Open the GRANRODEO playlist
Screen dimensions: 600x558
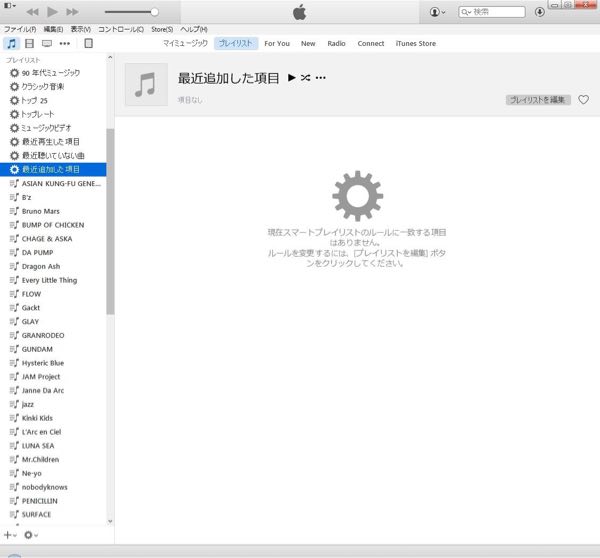click(53, 335)
